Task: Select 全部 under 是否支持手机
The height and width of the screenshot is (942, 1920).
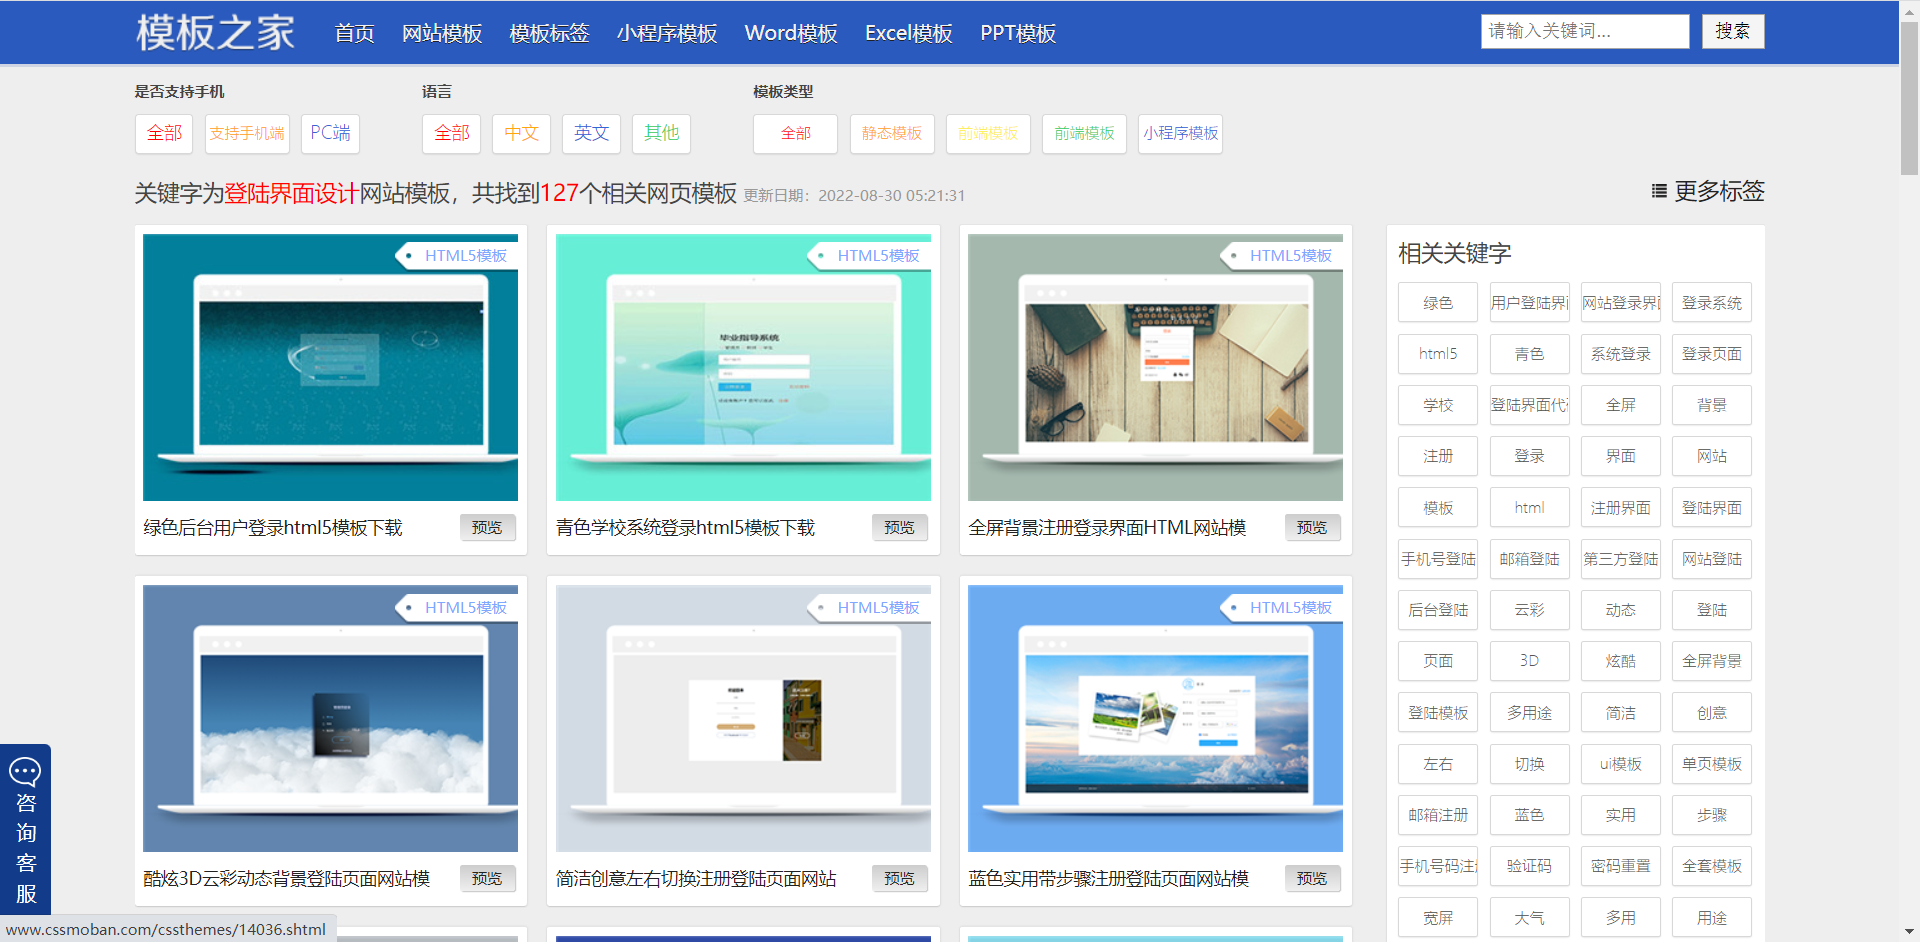Action: click(164, 133)
